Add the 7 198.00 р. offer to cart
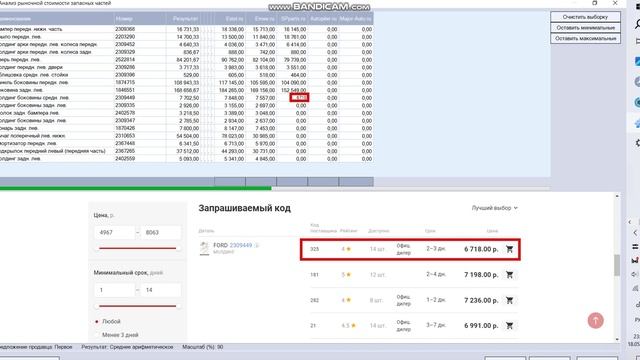Viewport: 640px width, 360px height. (509, 275)
